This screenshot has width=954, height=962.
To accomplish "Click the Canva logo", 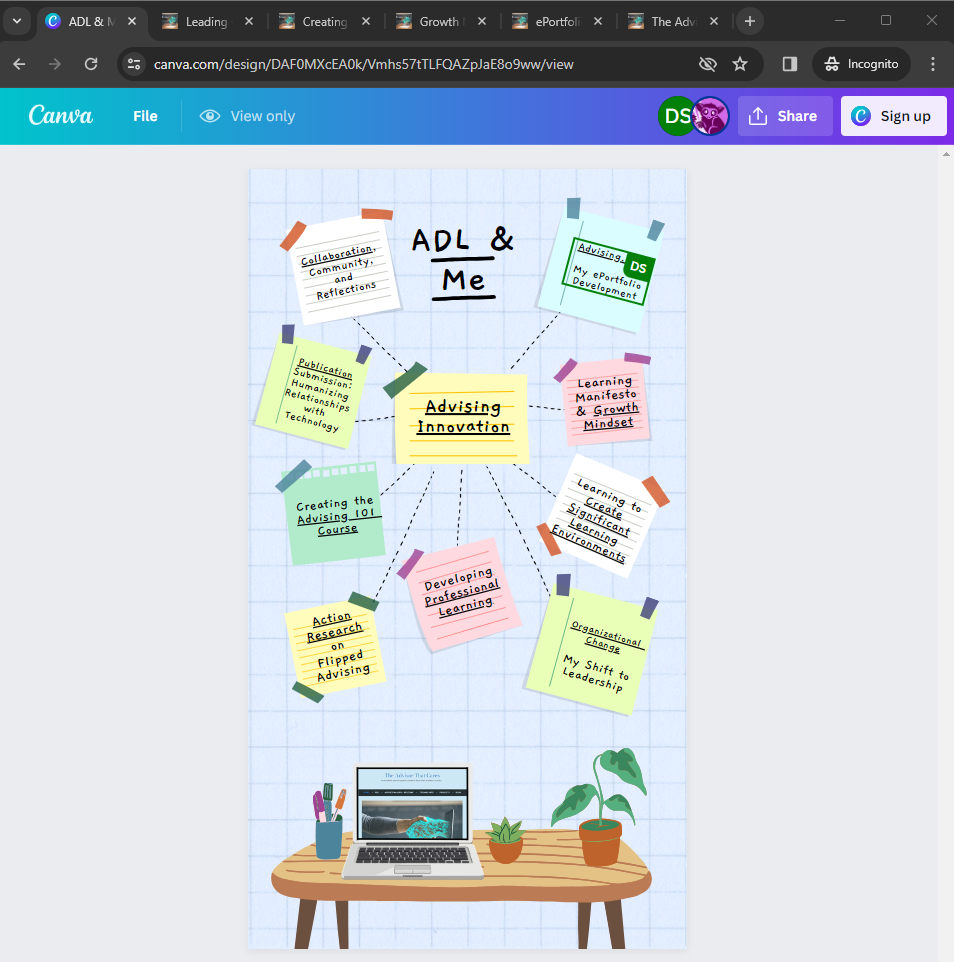I will click(61, 116).
